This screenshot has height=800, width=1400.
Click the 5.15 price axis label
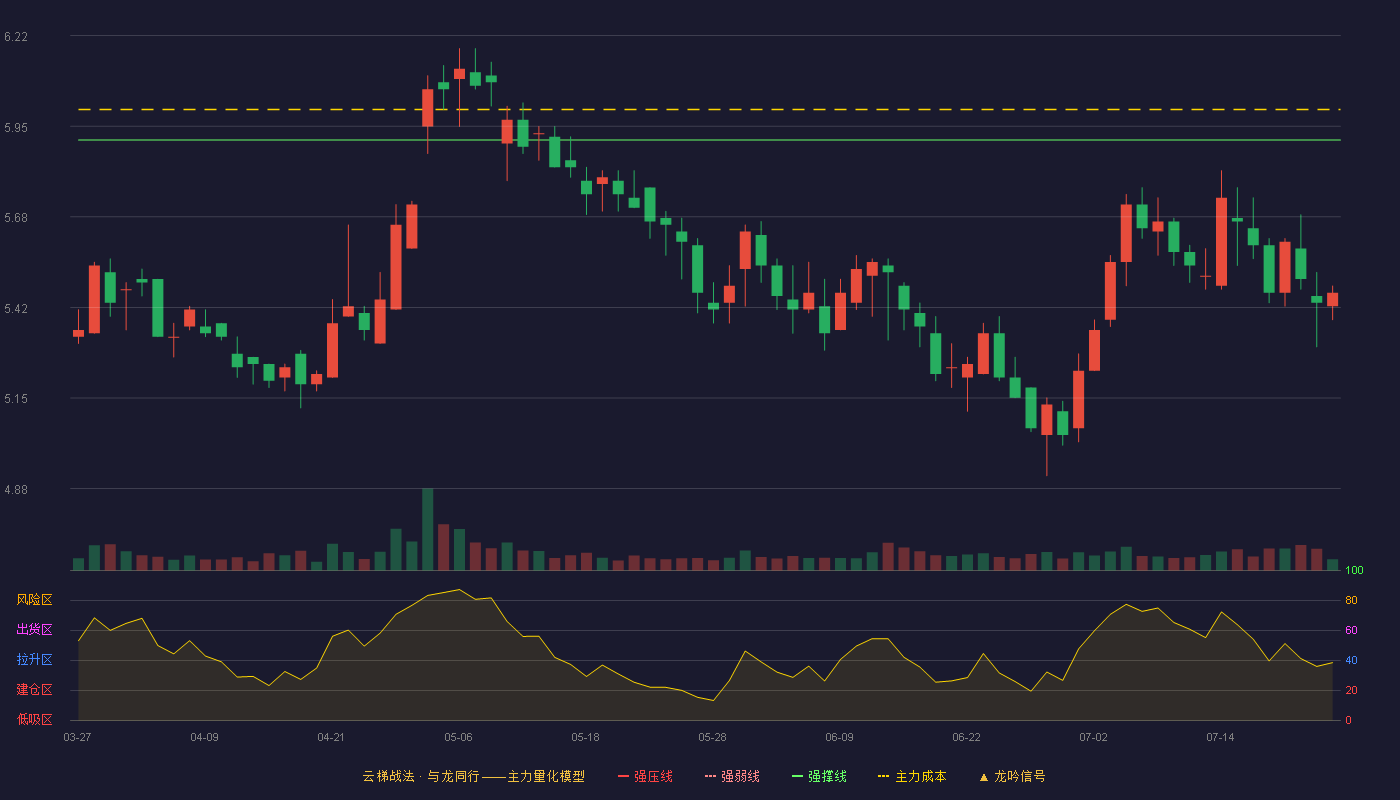[16, 399]
